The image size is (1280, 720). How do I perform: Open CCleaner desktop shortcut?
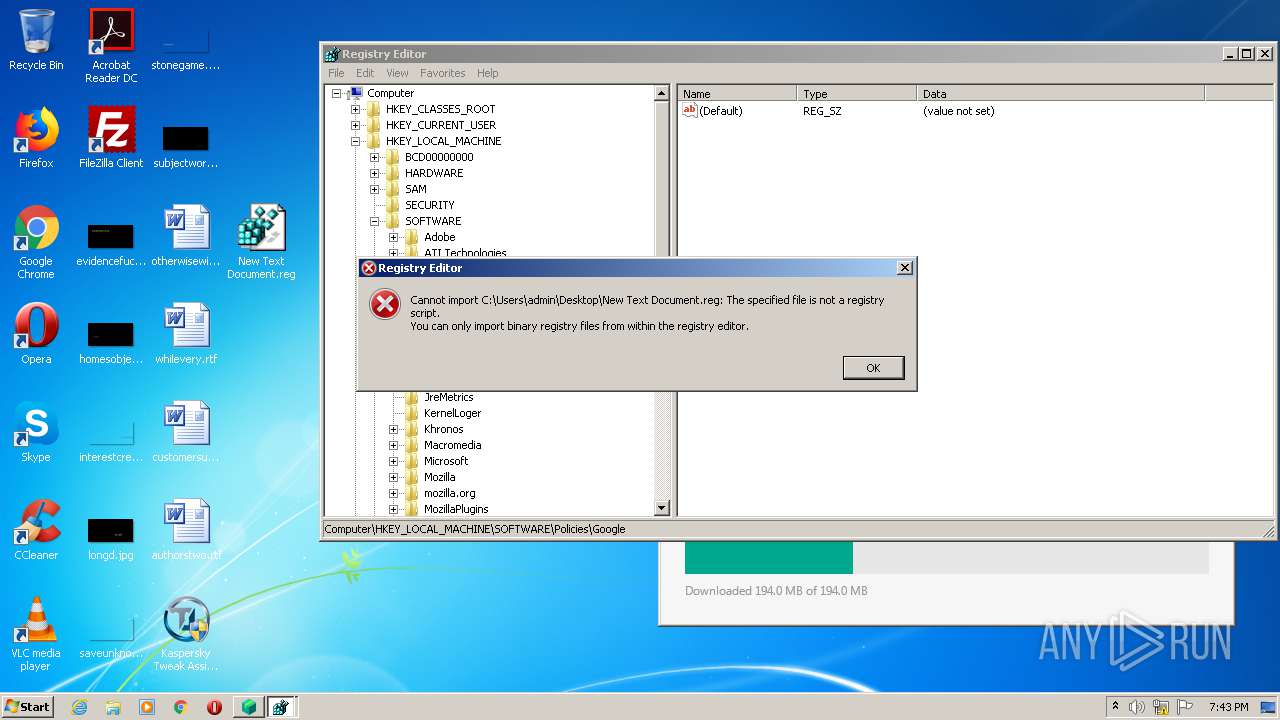[x=36, y=530]
